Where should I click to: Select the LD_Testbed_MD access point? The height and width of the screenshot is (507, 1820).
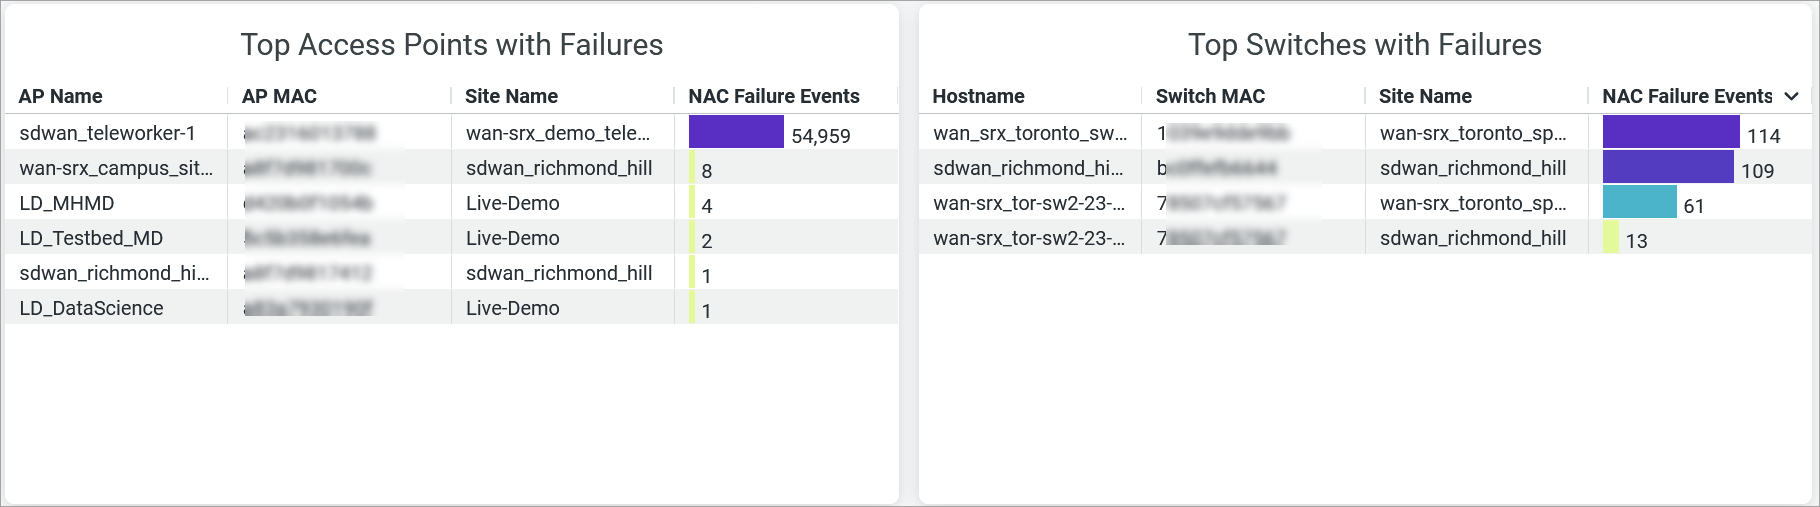[x=91, y=238]
